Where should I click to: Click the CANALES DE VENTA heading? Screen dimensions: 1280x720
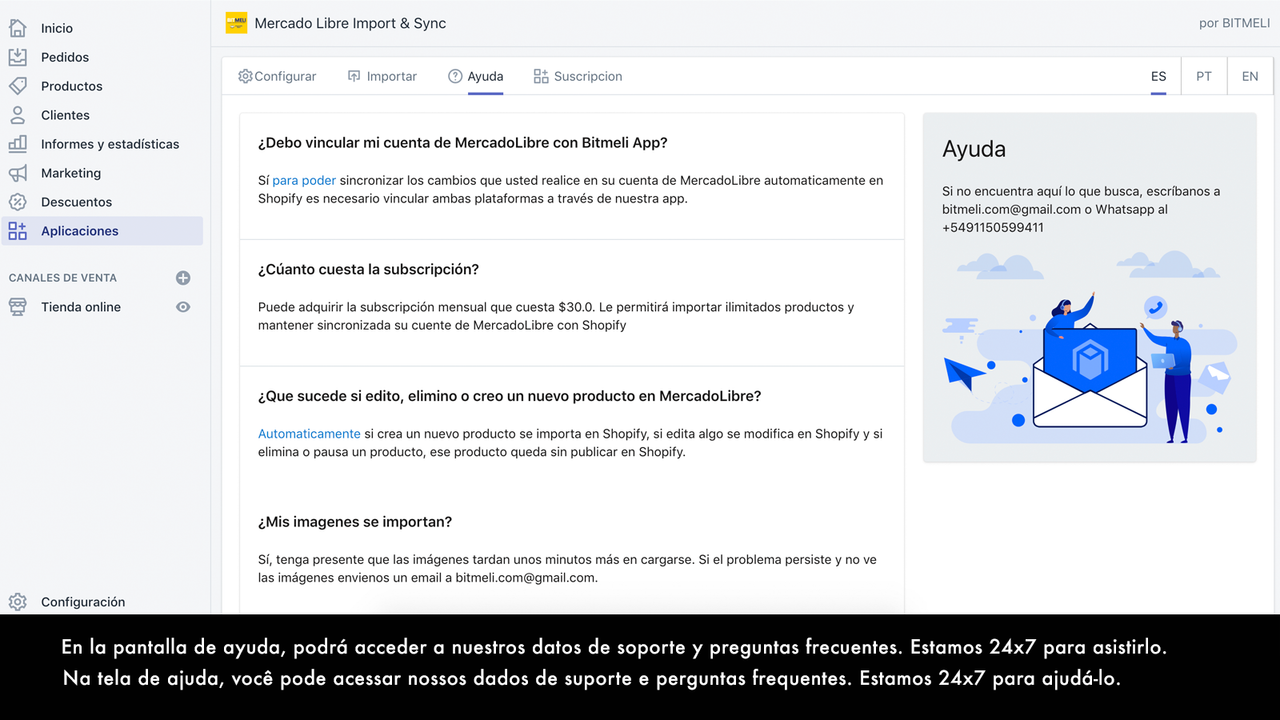[63, 278]
